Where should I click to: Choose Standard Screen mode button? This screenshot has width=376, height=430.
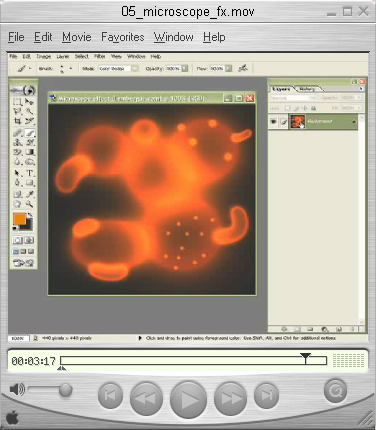tap(16, 252)
